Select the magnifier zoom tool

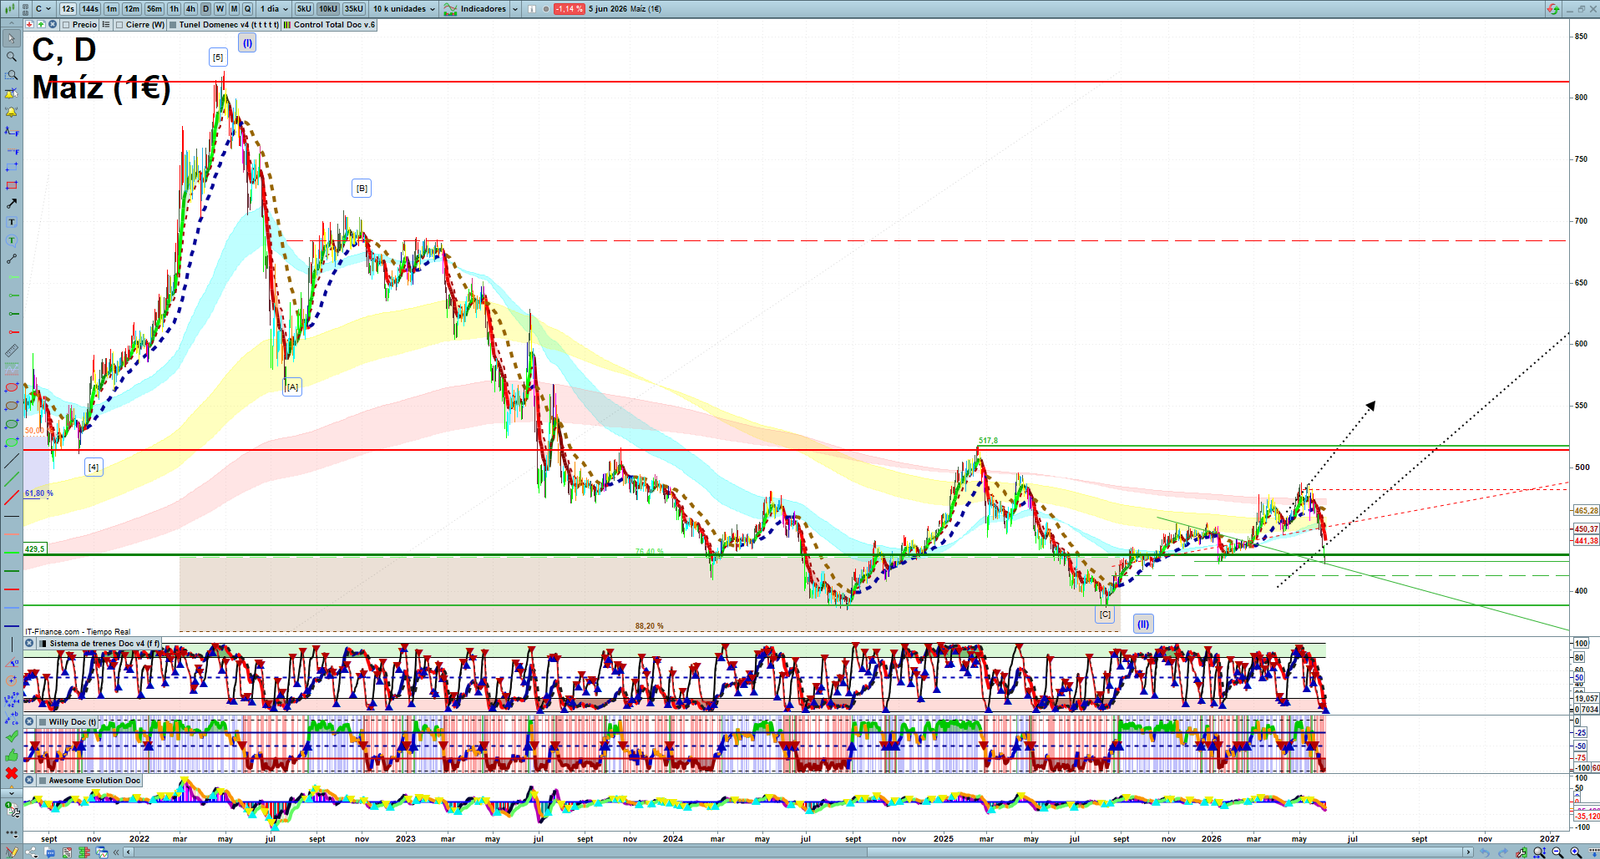tap(11, 56)
